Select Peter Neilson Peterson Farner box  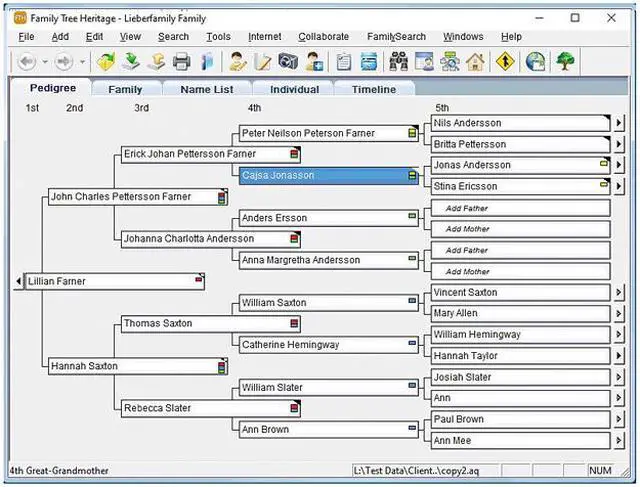pyautogui.click(x=329, y=133)
